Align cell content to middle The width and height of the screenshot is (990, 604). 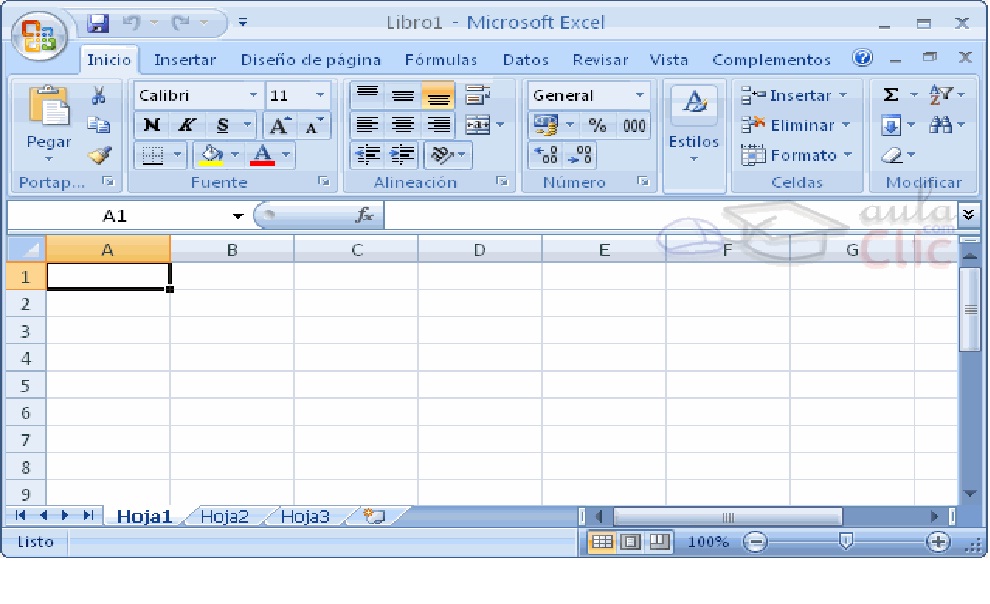click(403, 95)
